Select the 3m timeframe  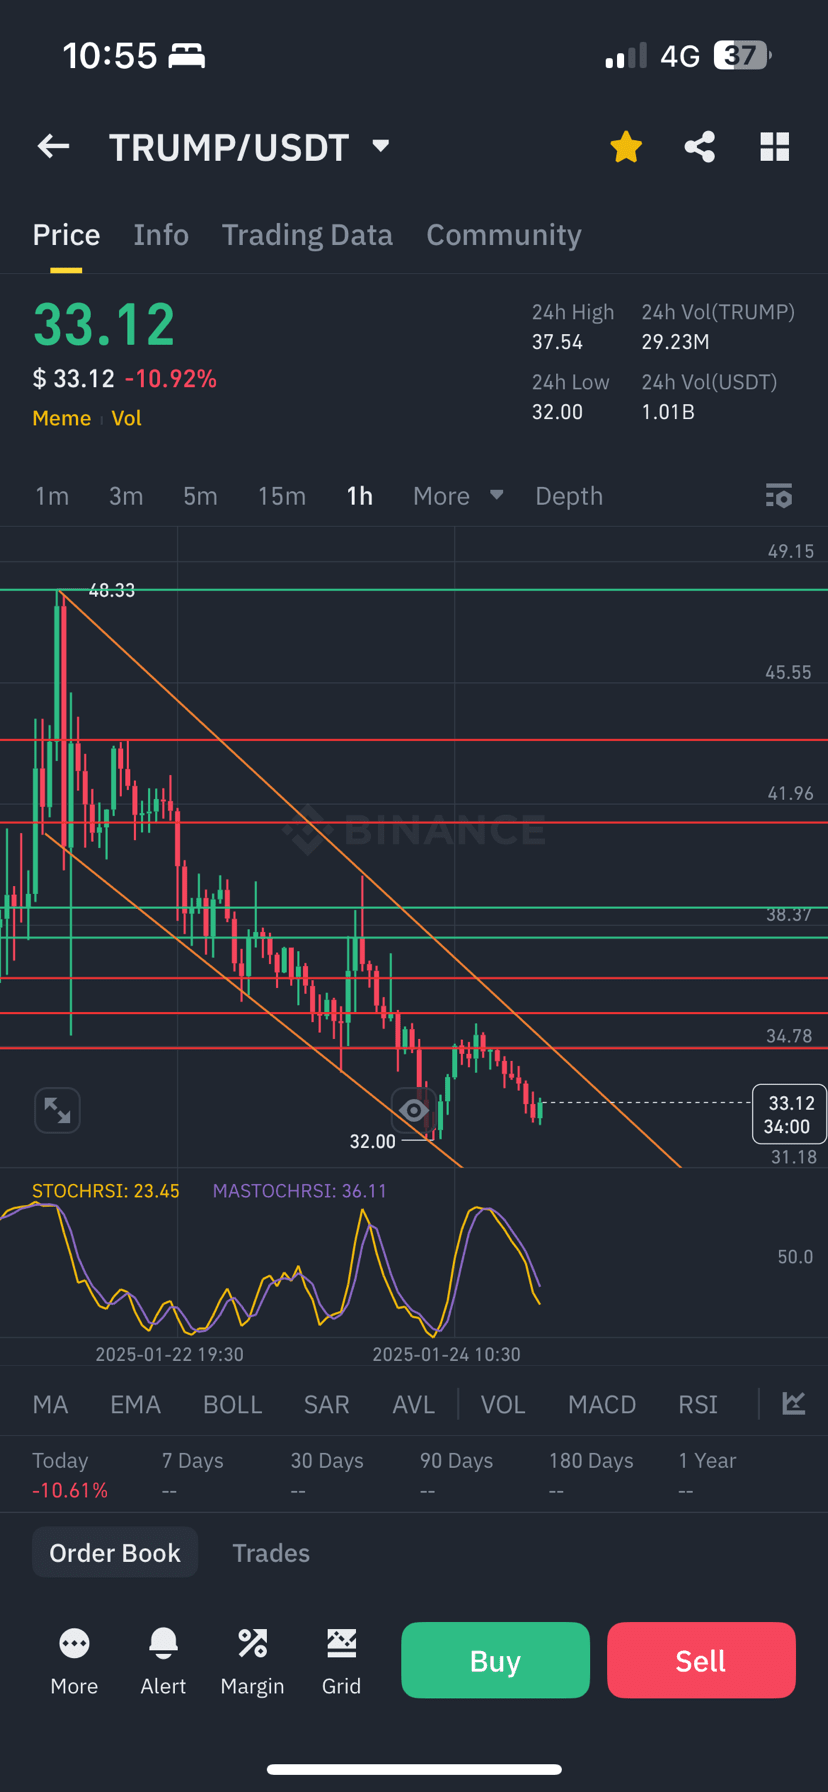126,496
